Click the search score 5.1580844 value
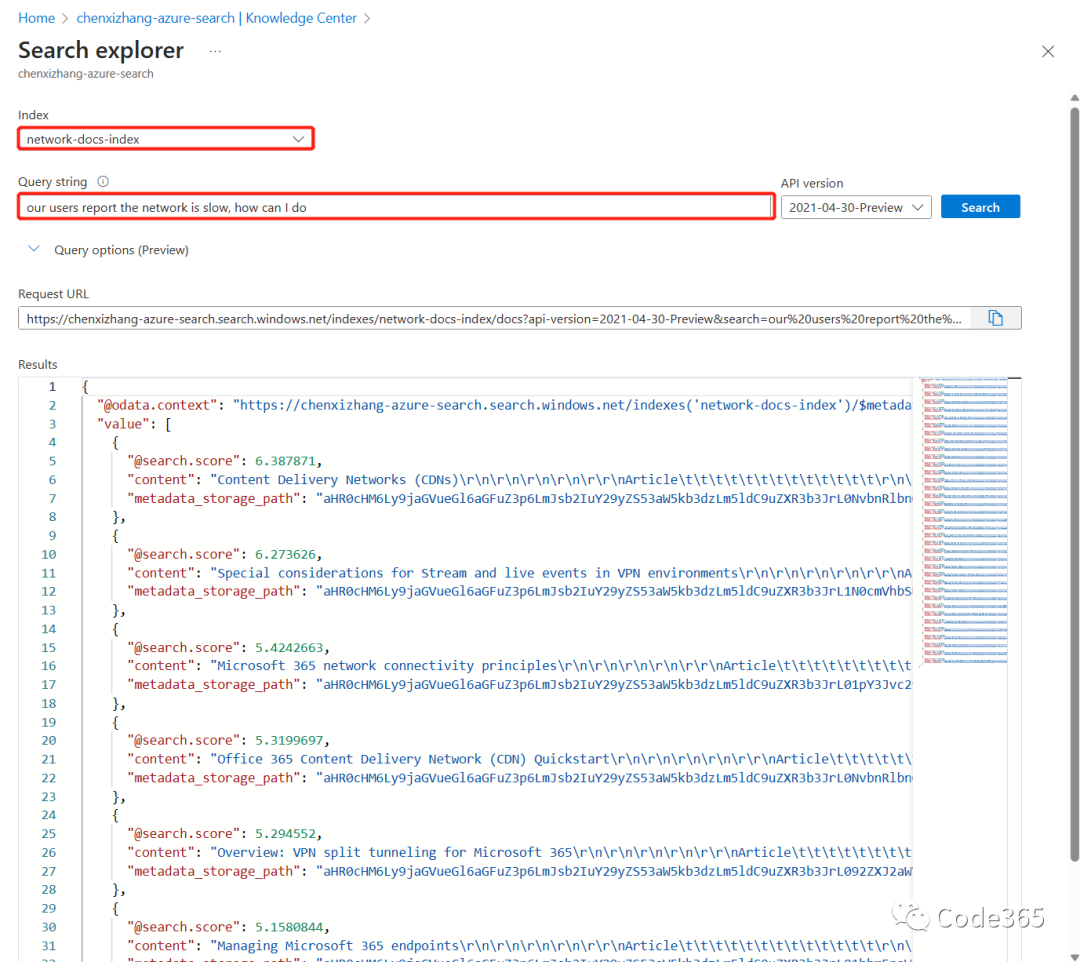Screen dimensions: 1080x962 point(289,927)
